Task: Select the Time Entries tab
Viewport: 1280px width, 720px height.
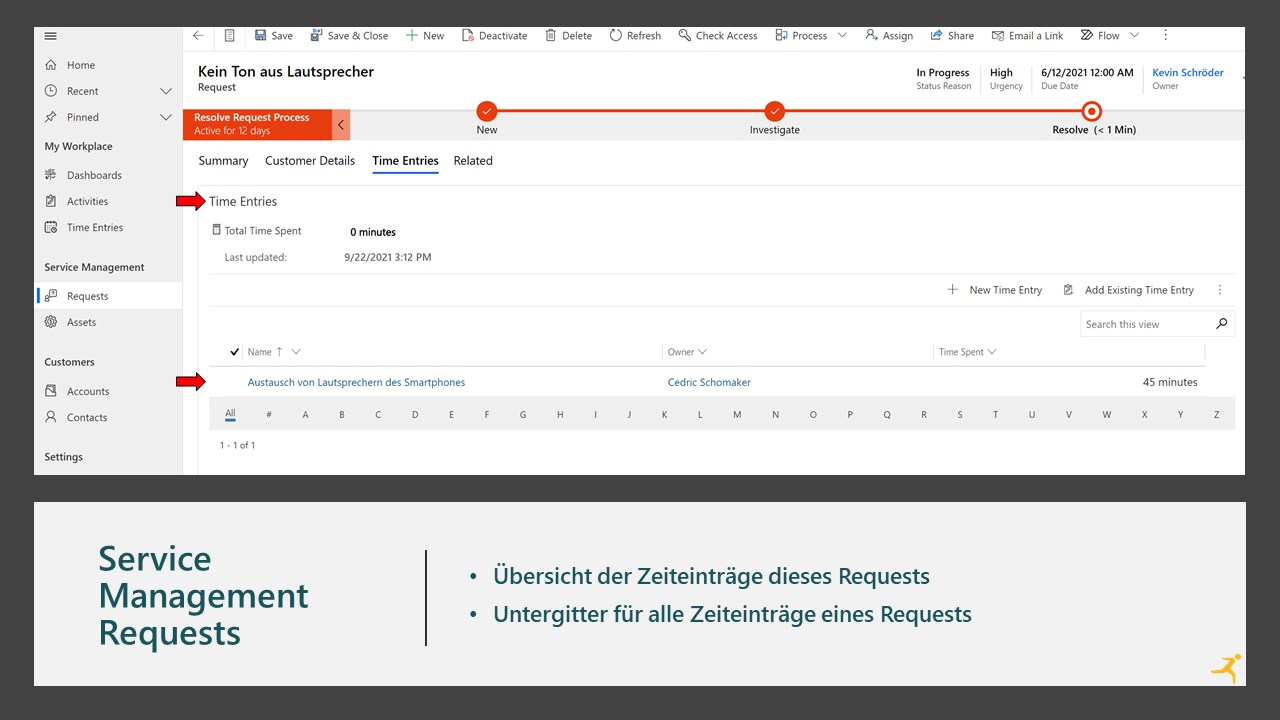Action: pyautogui.click(x=405, y=160)
